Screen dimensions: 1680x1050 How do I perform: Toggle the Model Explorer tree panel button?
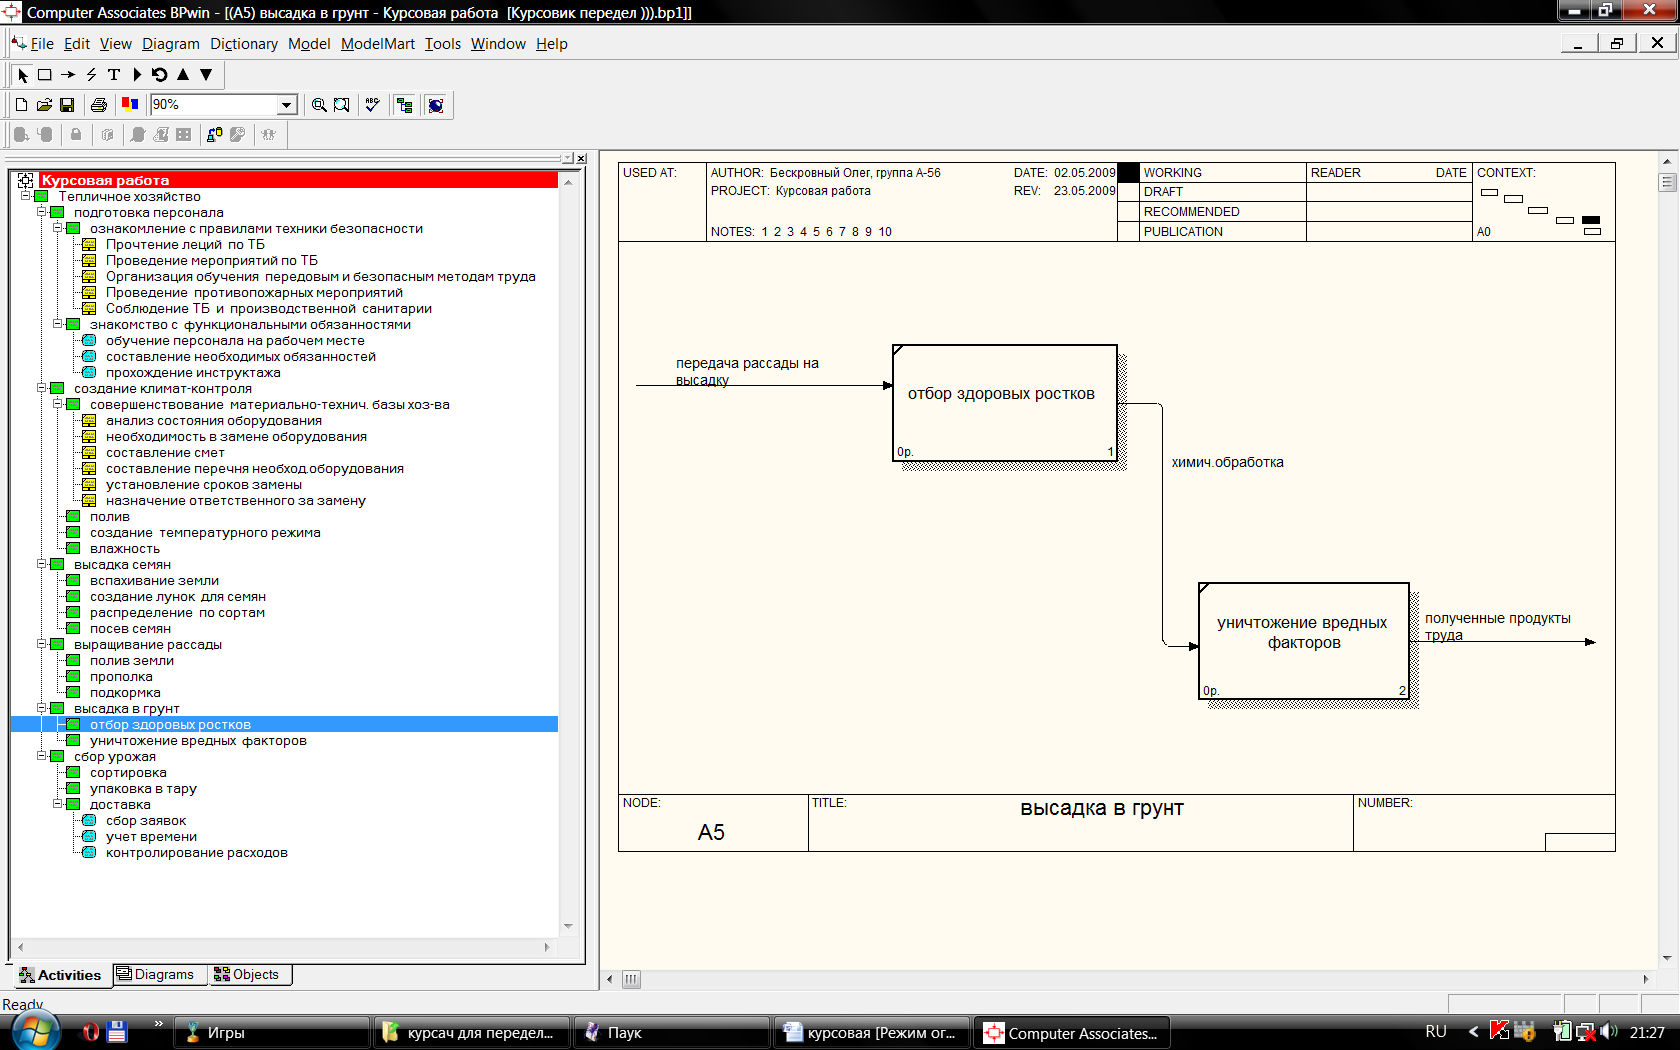(405, 105)
